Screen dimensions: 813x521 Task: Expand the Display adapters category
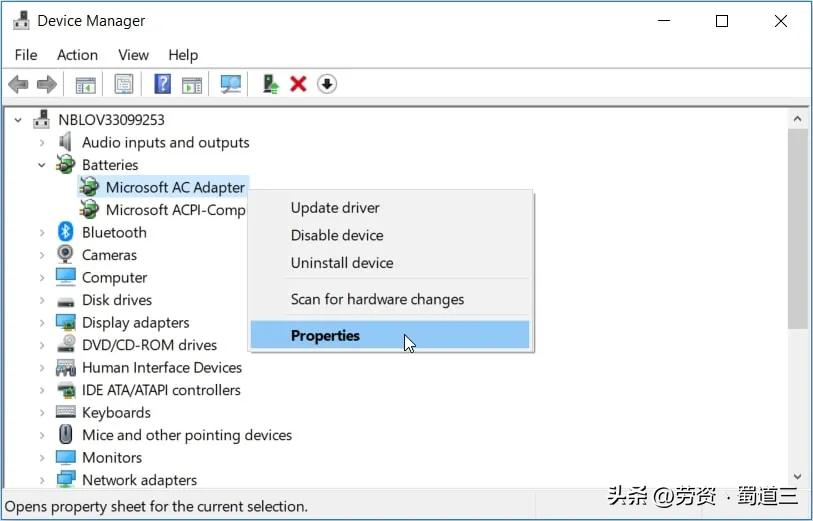point(42,322)
